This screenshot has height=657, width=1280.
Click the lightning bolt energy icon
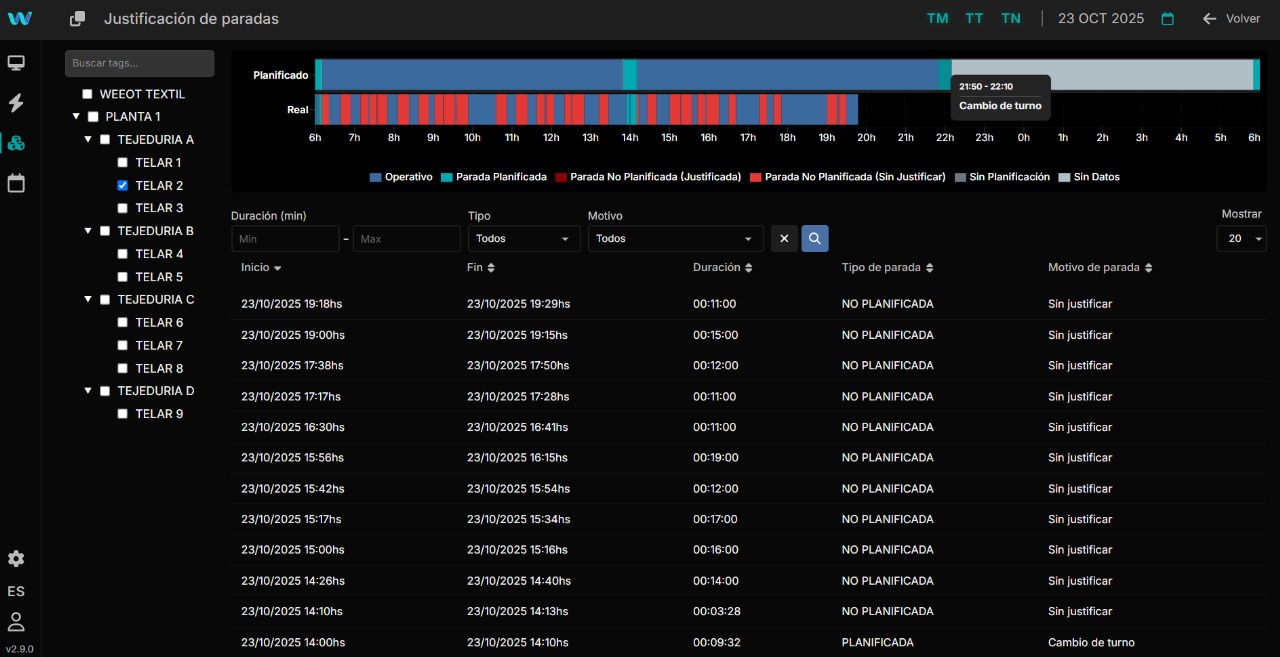click(16, 103)
